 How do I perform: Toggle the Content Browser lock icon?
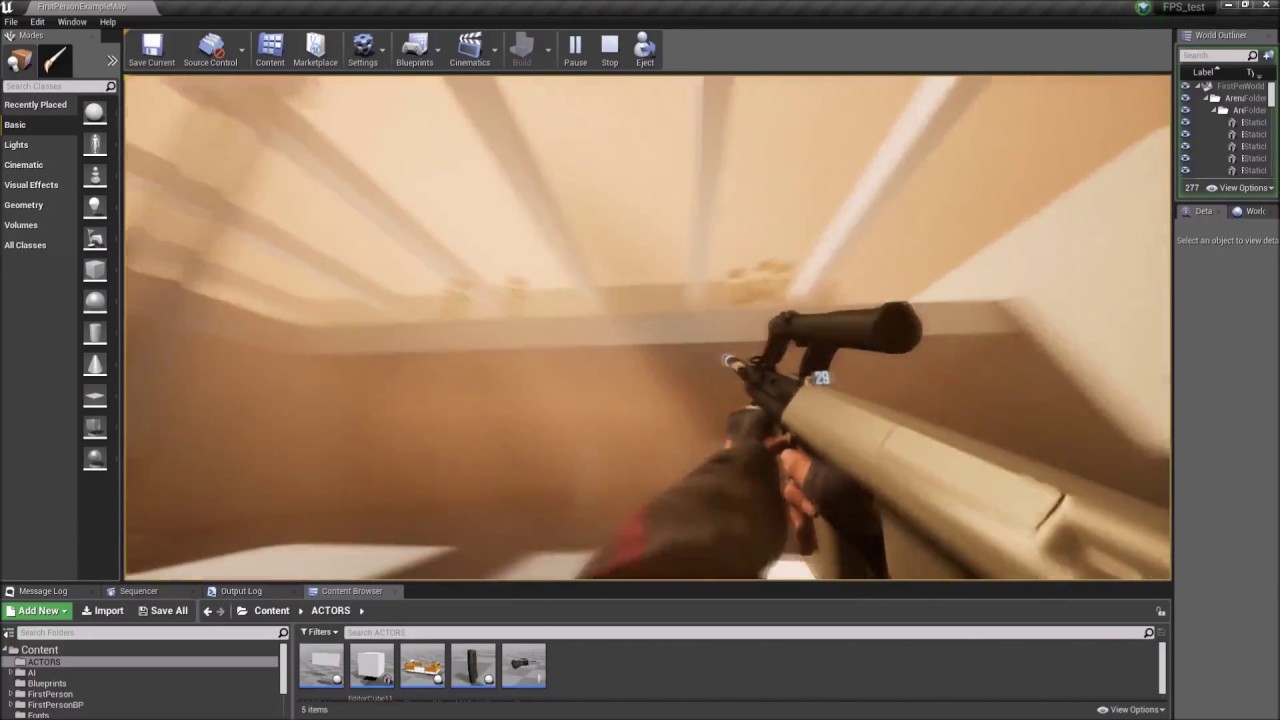click(1161, 611)
